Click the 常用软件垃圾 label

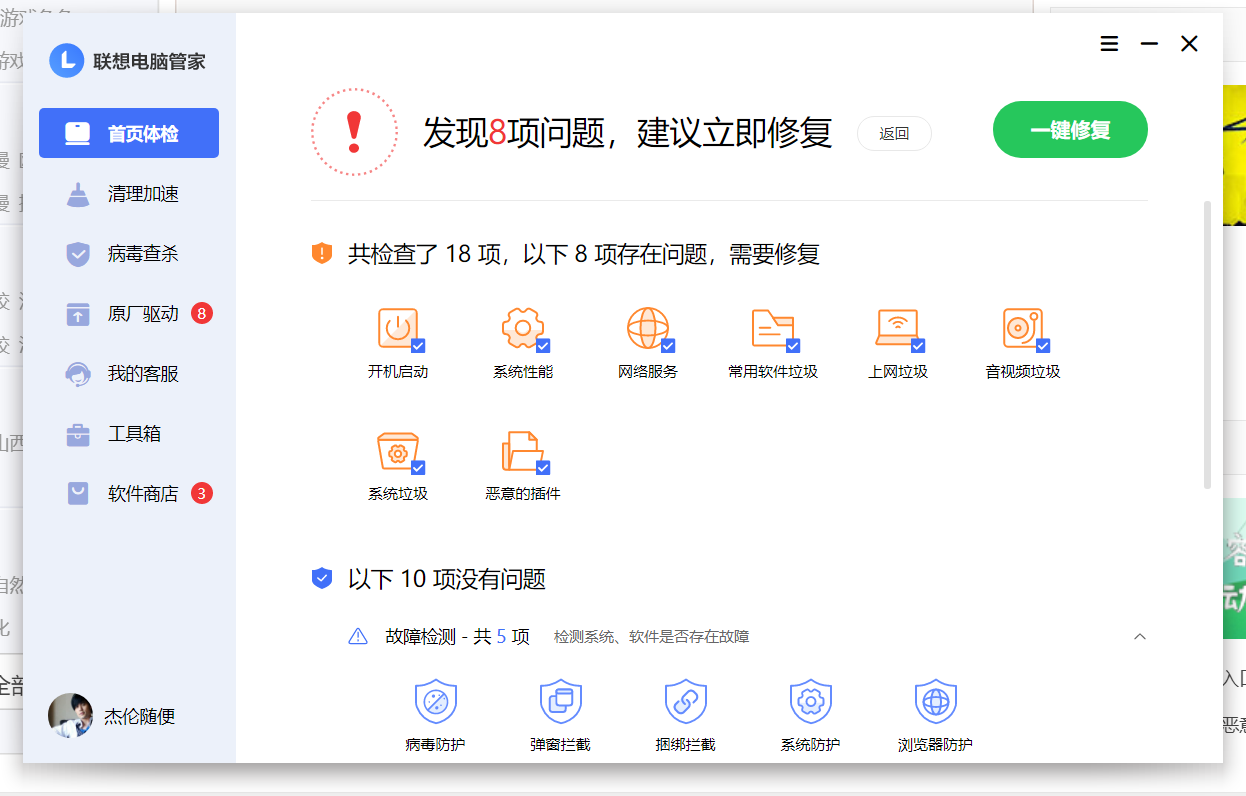(773, 372)
